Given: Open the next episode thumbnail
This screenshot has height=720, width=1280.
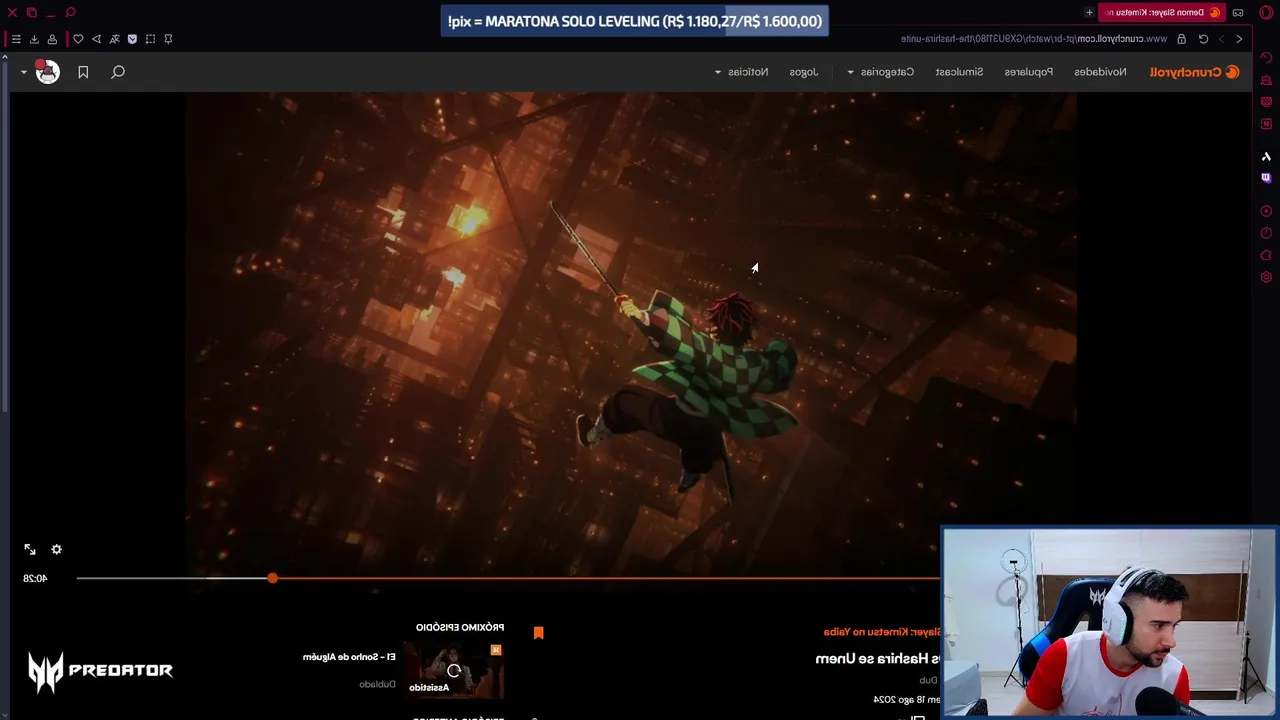Looking at the screenshot, I should point(453,670).
